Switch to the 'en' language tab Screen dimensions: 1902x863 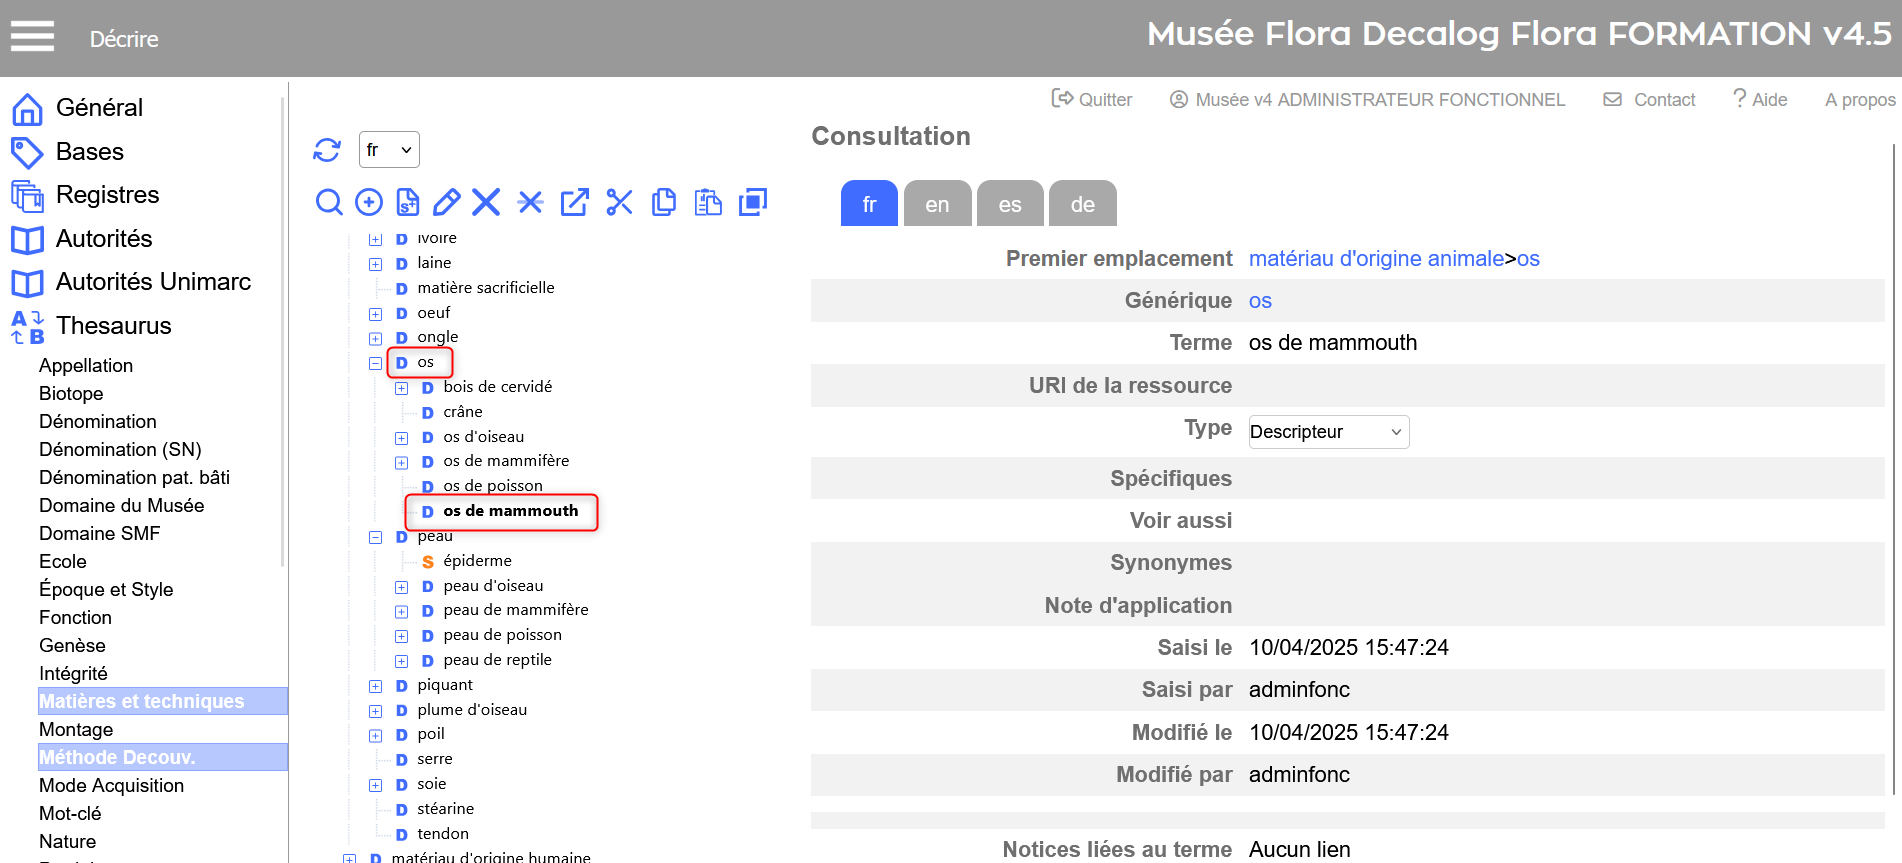coord(937,204)
